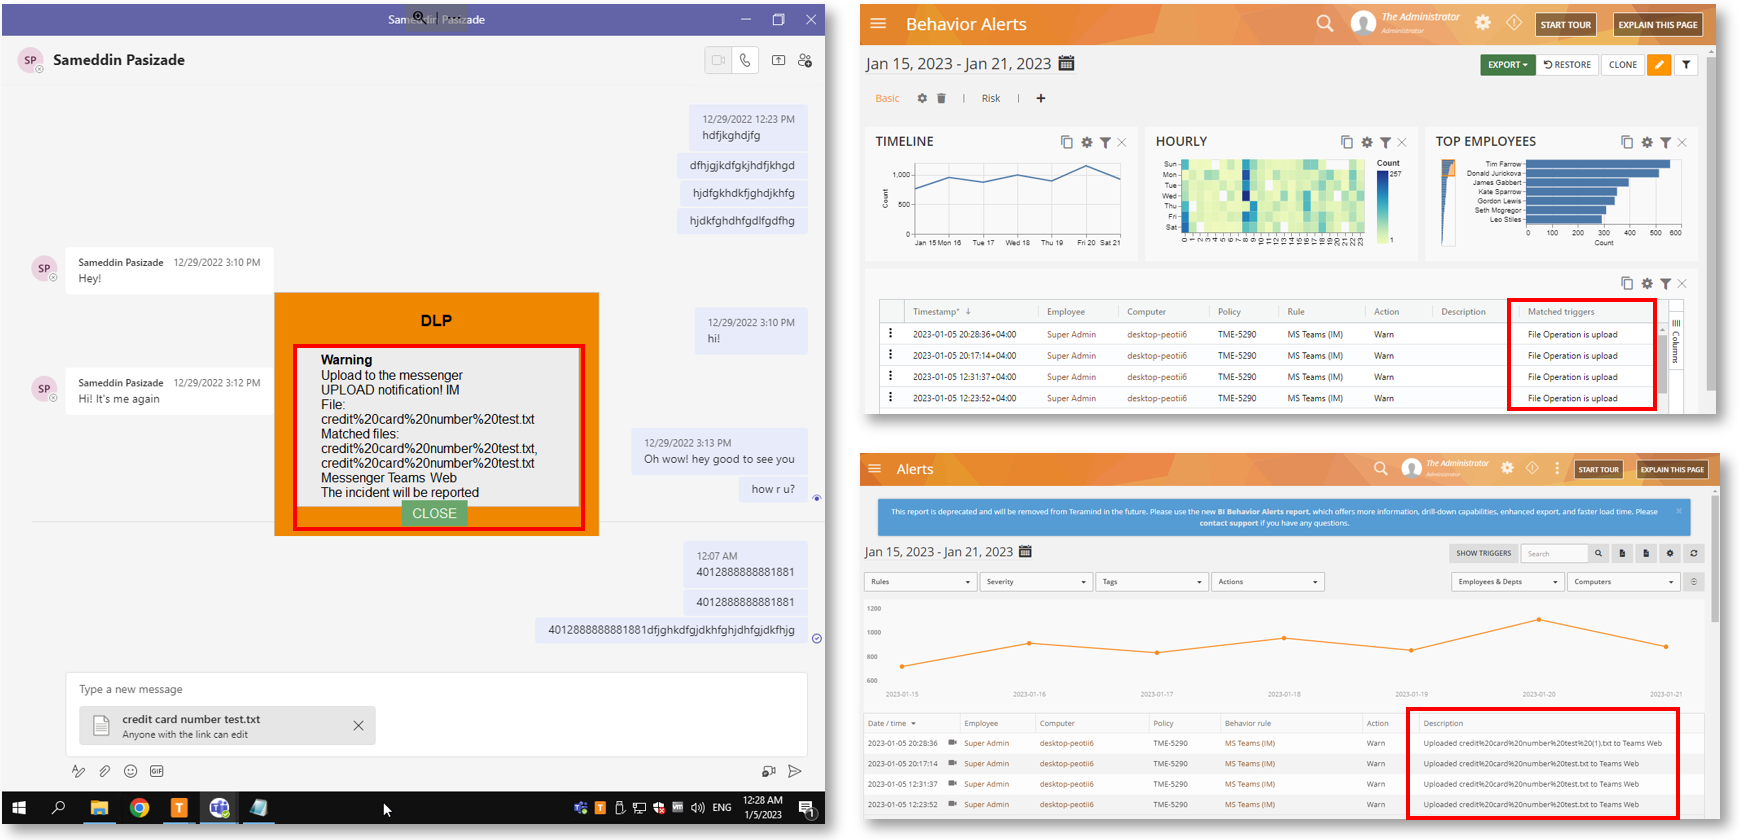Add a new dashboard tab with plus

pos(1041,98)
